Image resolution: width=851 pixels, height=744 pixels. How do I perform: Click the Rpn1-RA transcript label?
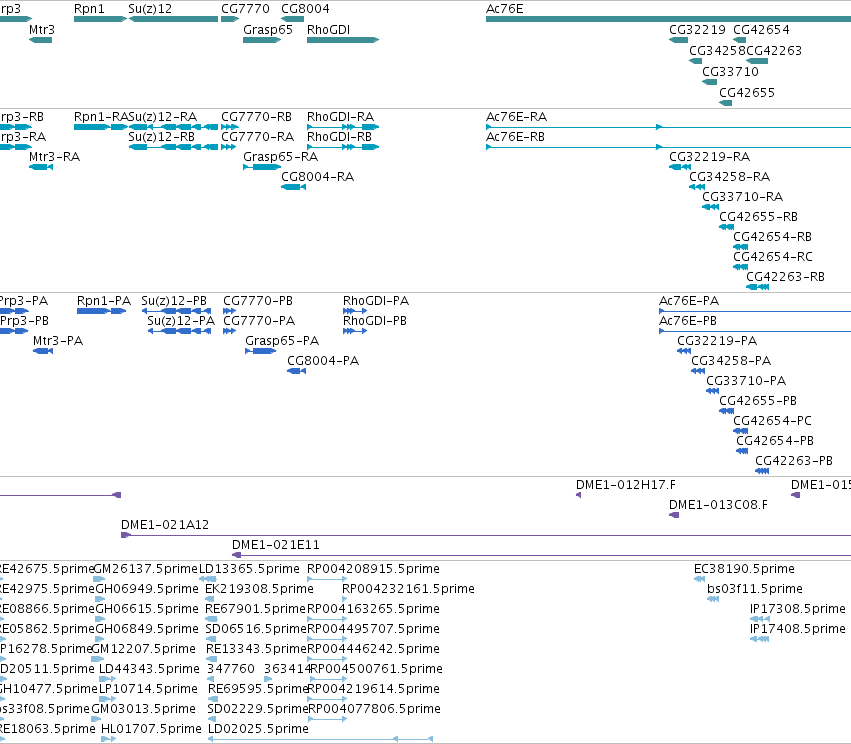(101, 117)
